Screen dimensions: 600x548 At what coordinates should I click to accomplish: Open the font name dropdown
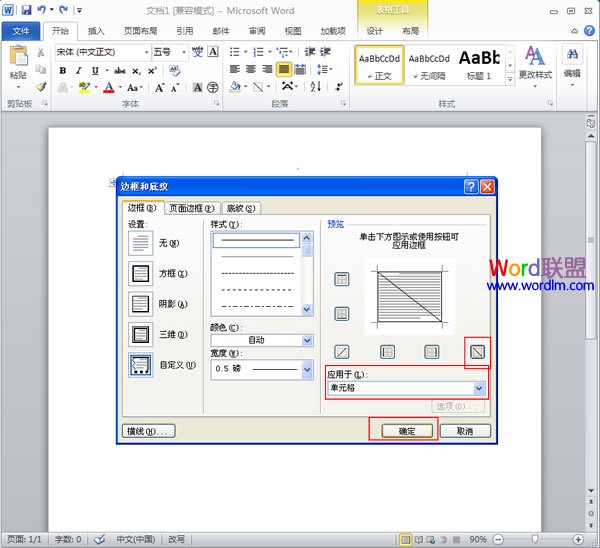coord(146,52)
